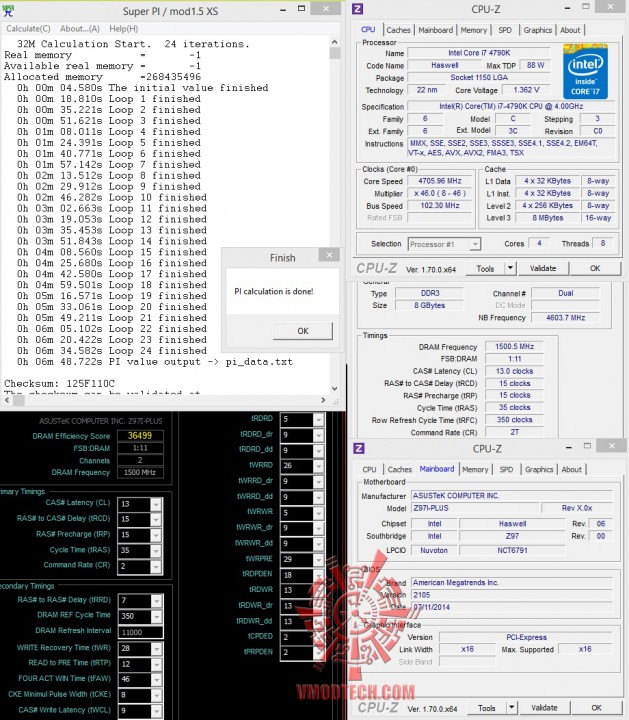Open FOUR ACT WIN Time (tFAW) dropdown

click(x=156, y=679)
